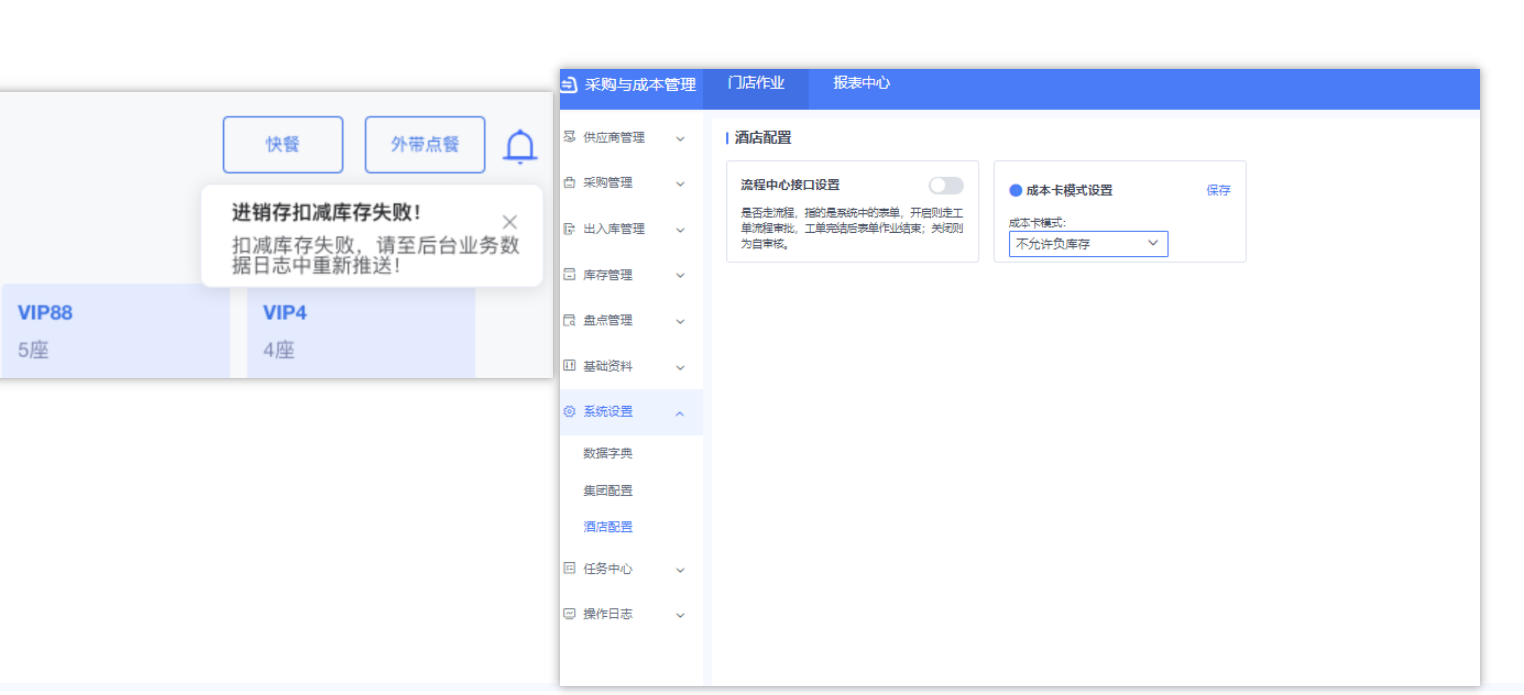Expand the 采购管理 menu chevron
1524x695 pixels.
pyautogui.click(x=681, y=184)
